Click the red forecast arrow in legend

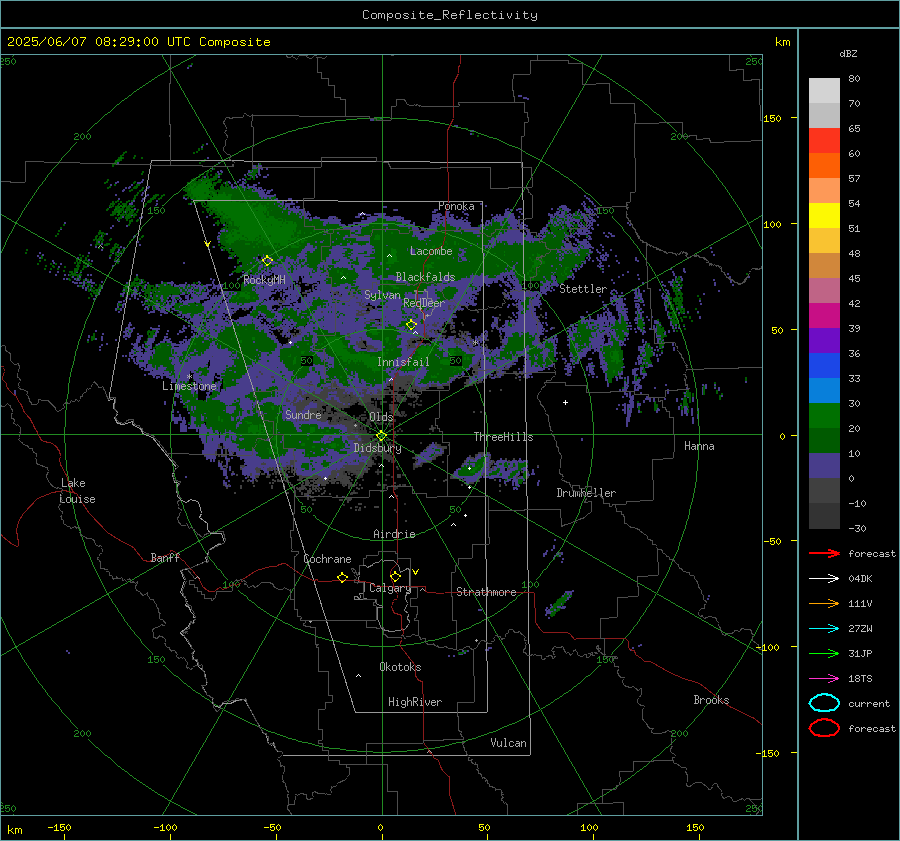click(x=824, y=553)
